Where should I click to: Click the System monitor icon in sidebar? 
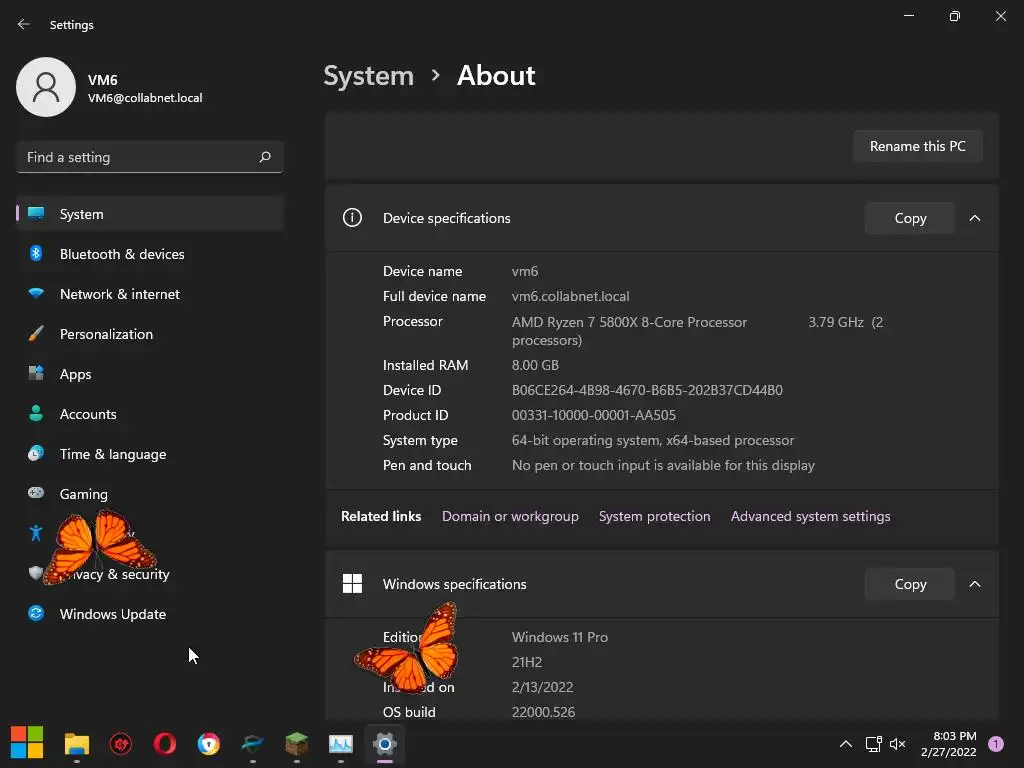[36, 214]
